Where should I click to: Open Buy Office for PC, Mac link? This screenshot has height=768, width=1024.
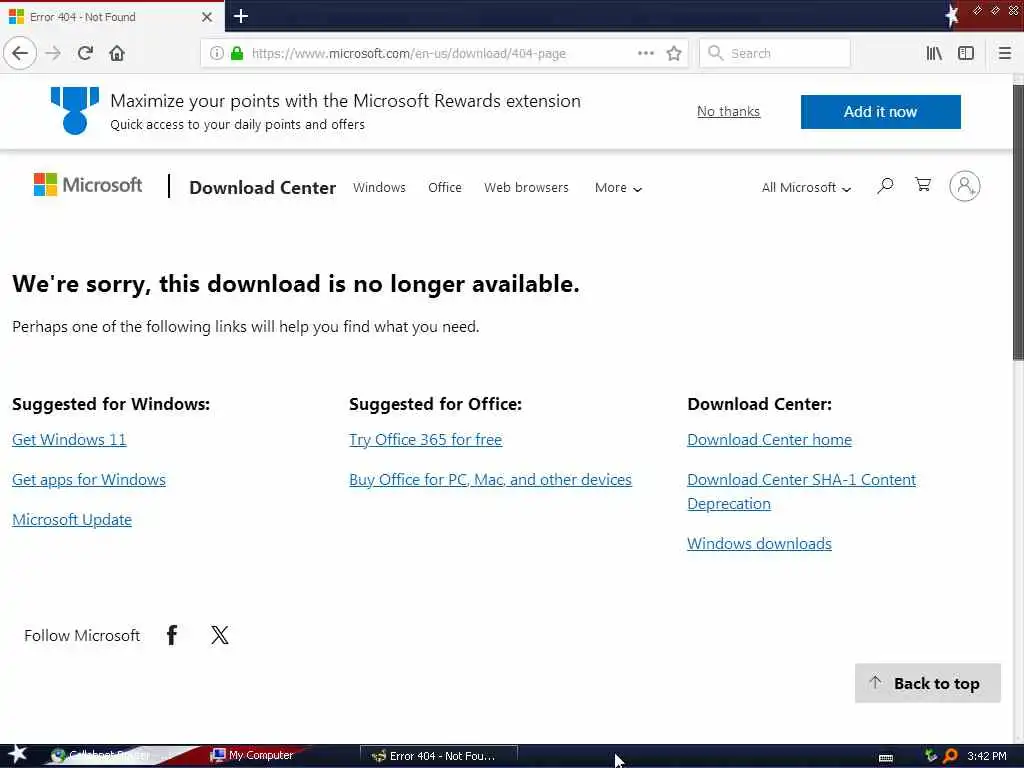click(x=490, y=479)
